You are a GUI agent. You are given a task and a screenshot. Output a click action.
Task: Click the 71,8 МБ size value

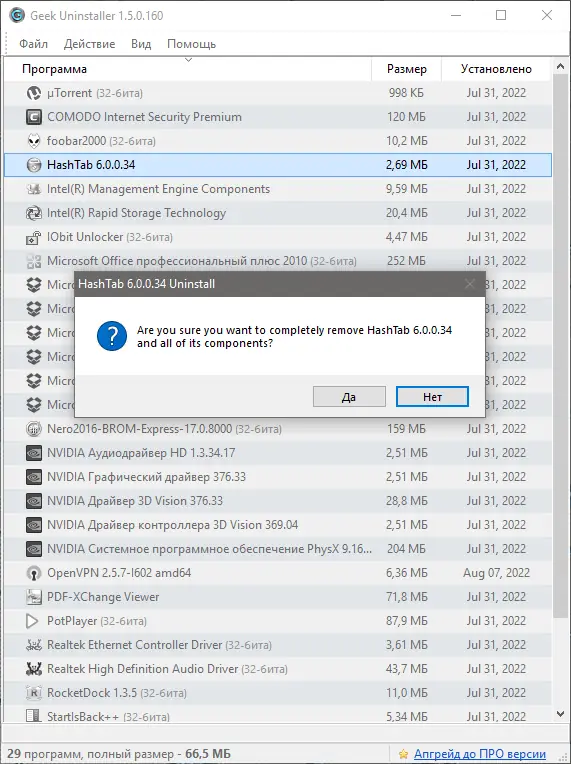coord(406,597)
